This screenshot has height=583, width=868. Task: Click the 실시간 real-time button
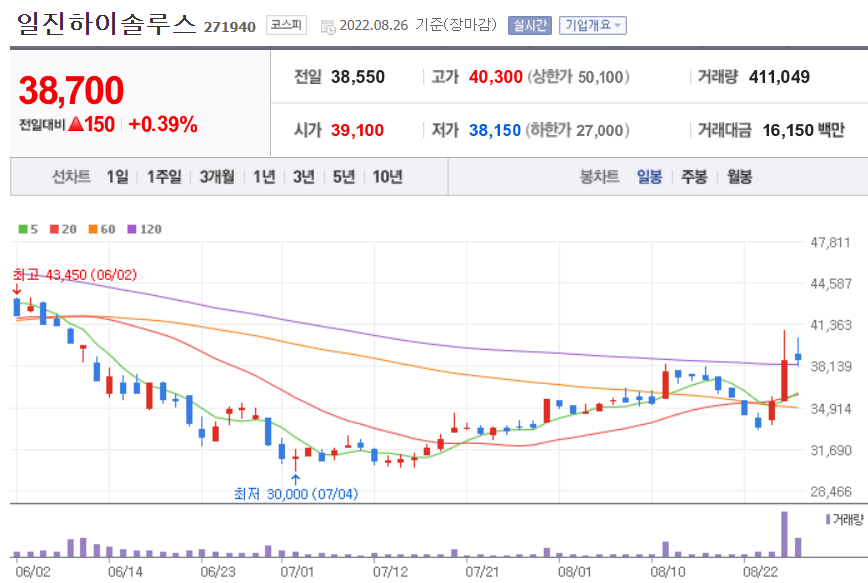point(530,25)
